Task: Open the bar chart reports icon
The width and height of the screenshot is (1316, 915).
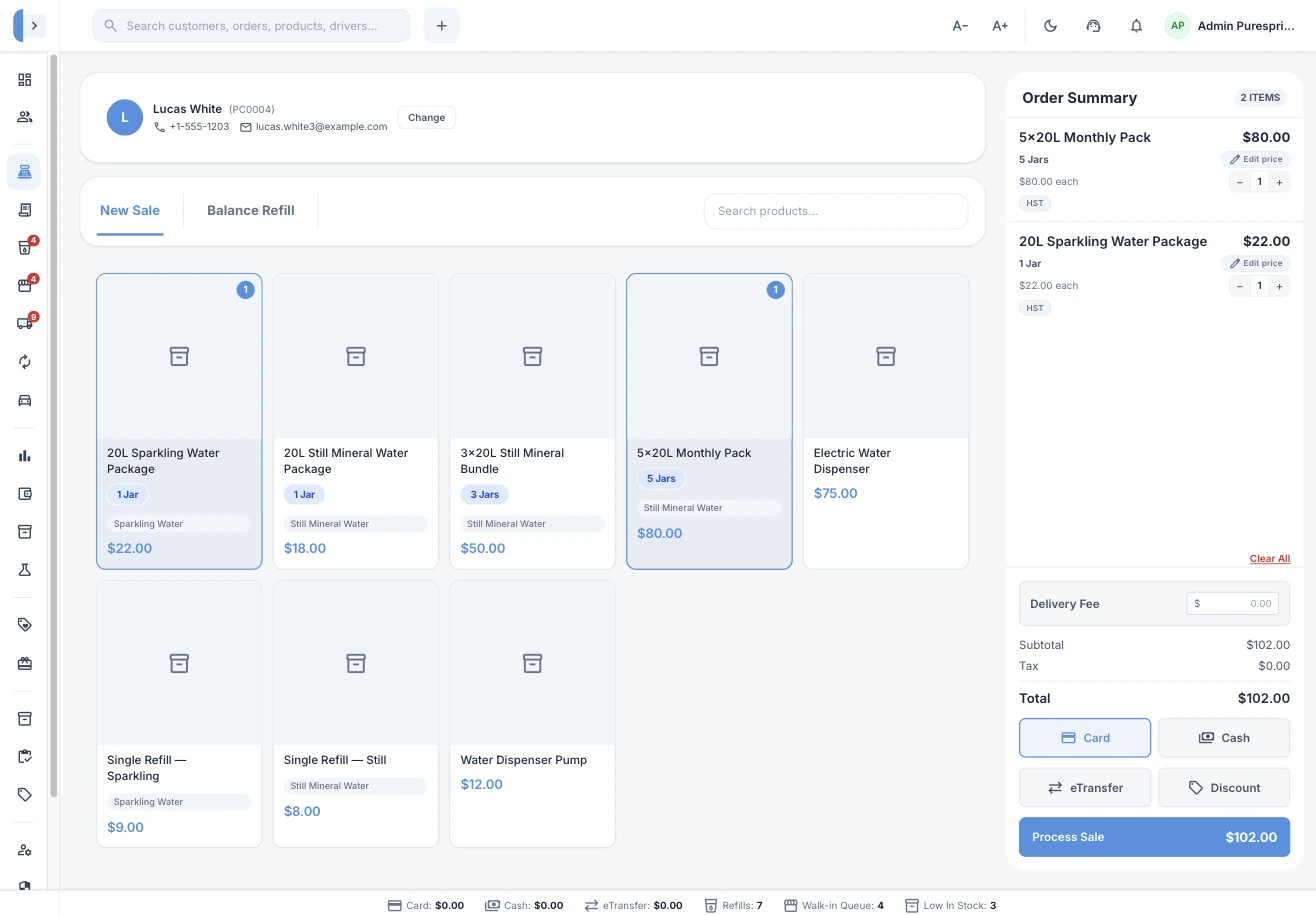Action: point(24,456)
